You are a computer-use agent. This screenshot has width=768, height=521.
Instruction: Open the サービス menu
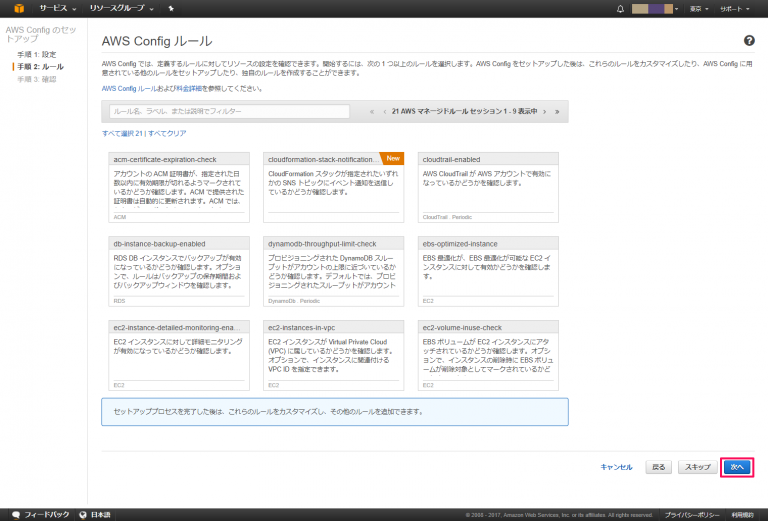58,8
